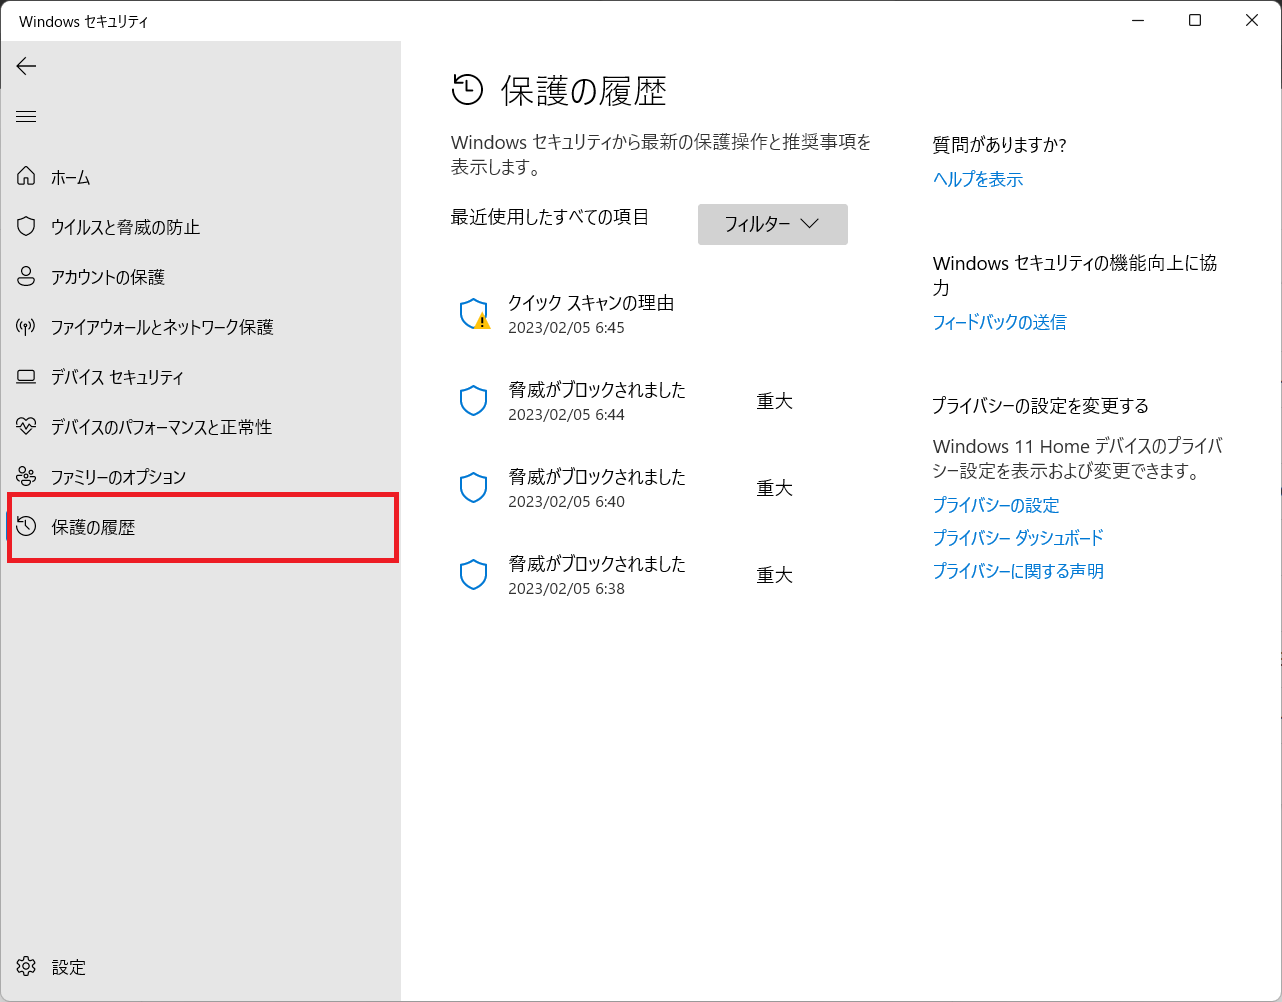Click the ヘルプを表示 link

tap(978, 179)
